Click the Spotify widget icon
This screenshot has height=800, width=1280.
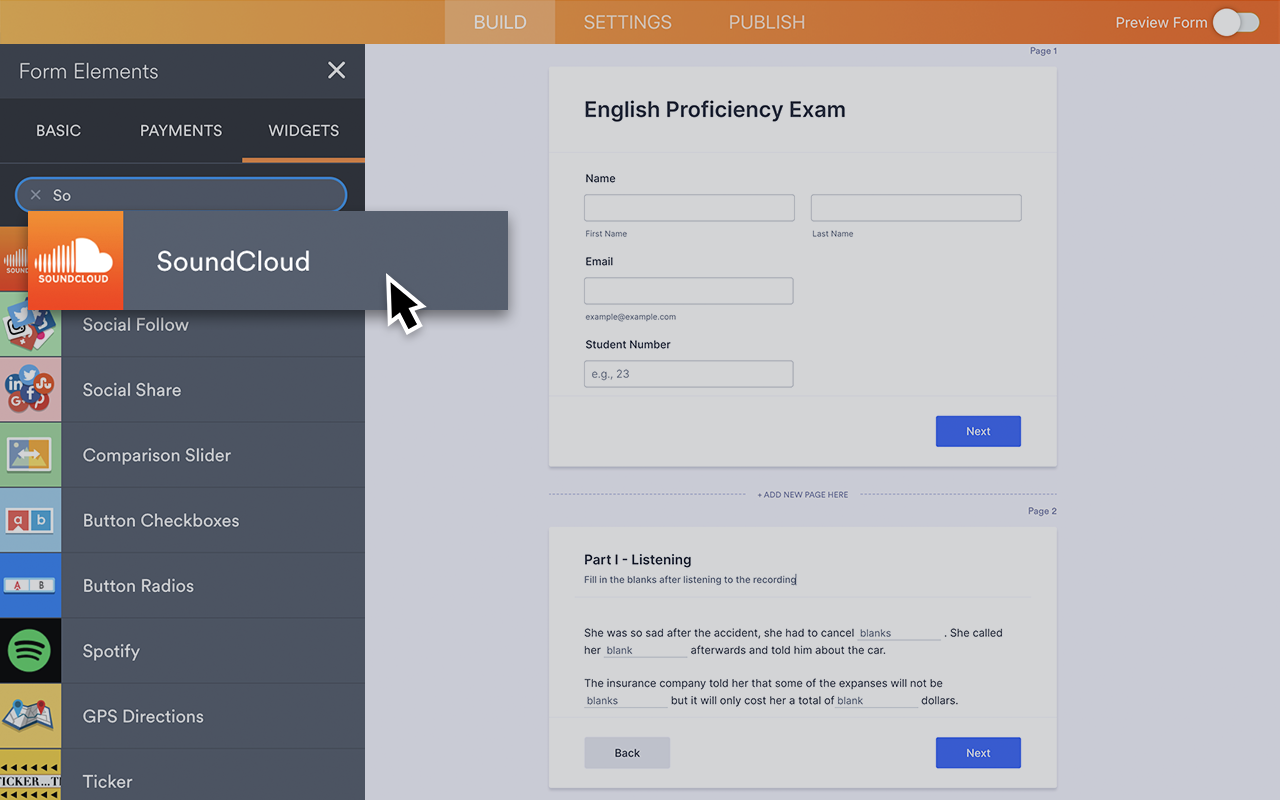pyautogui.click(x=30, y=650)
